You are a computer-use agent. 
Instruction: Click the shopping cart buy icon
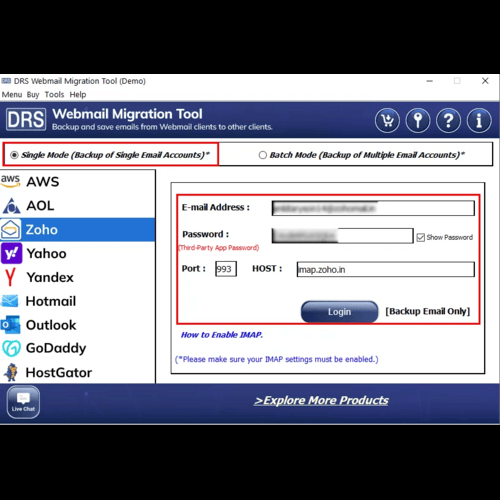tap(387, 120)
